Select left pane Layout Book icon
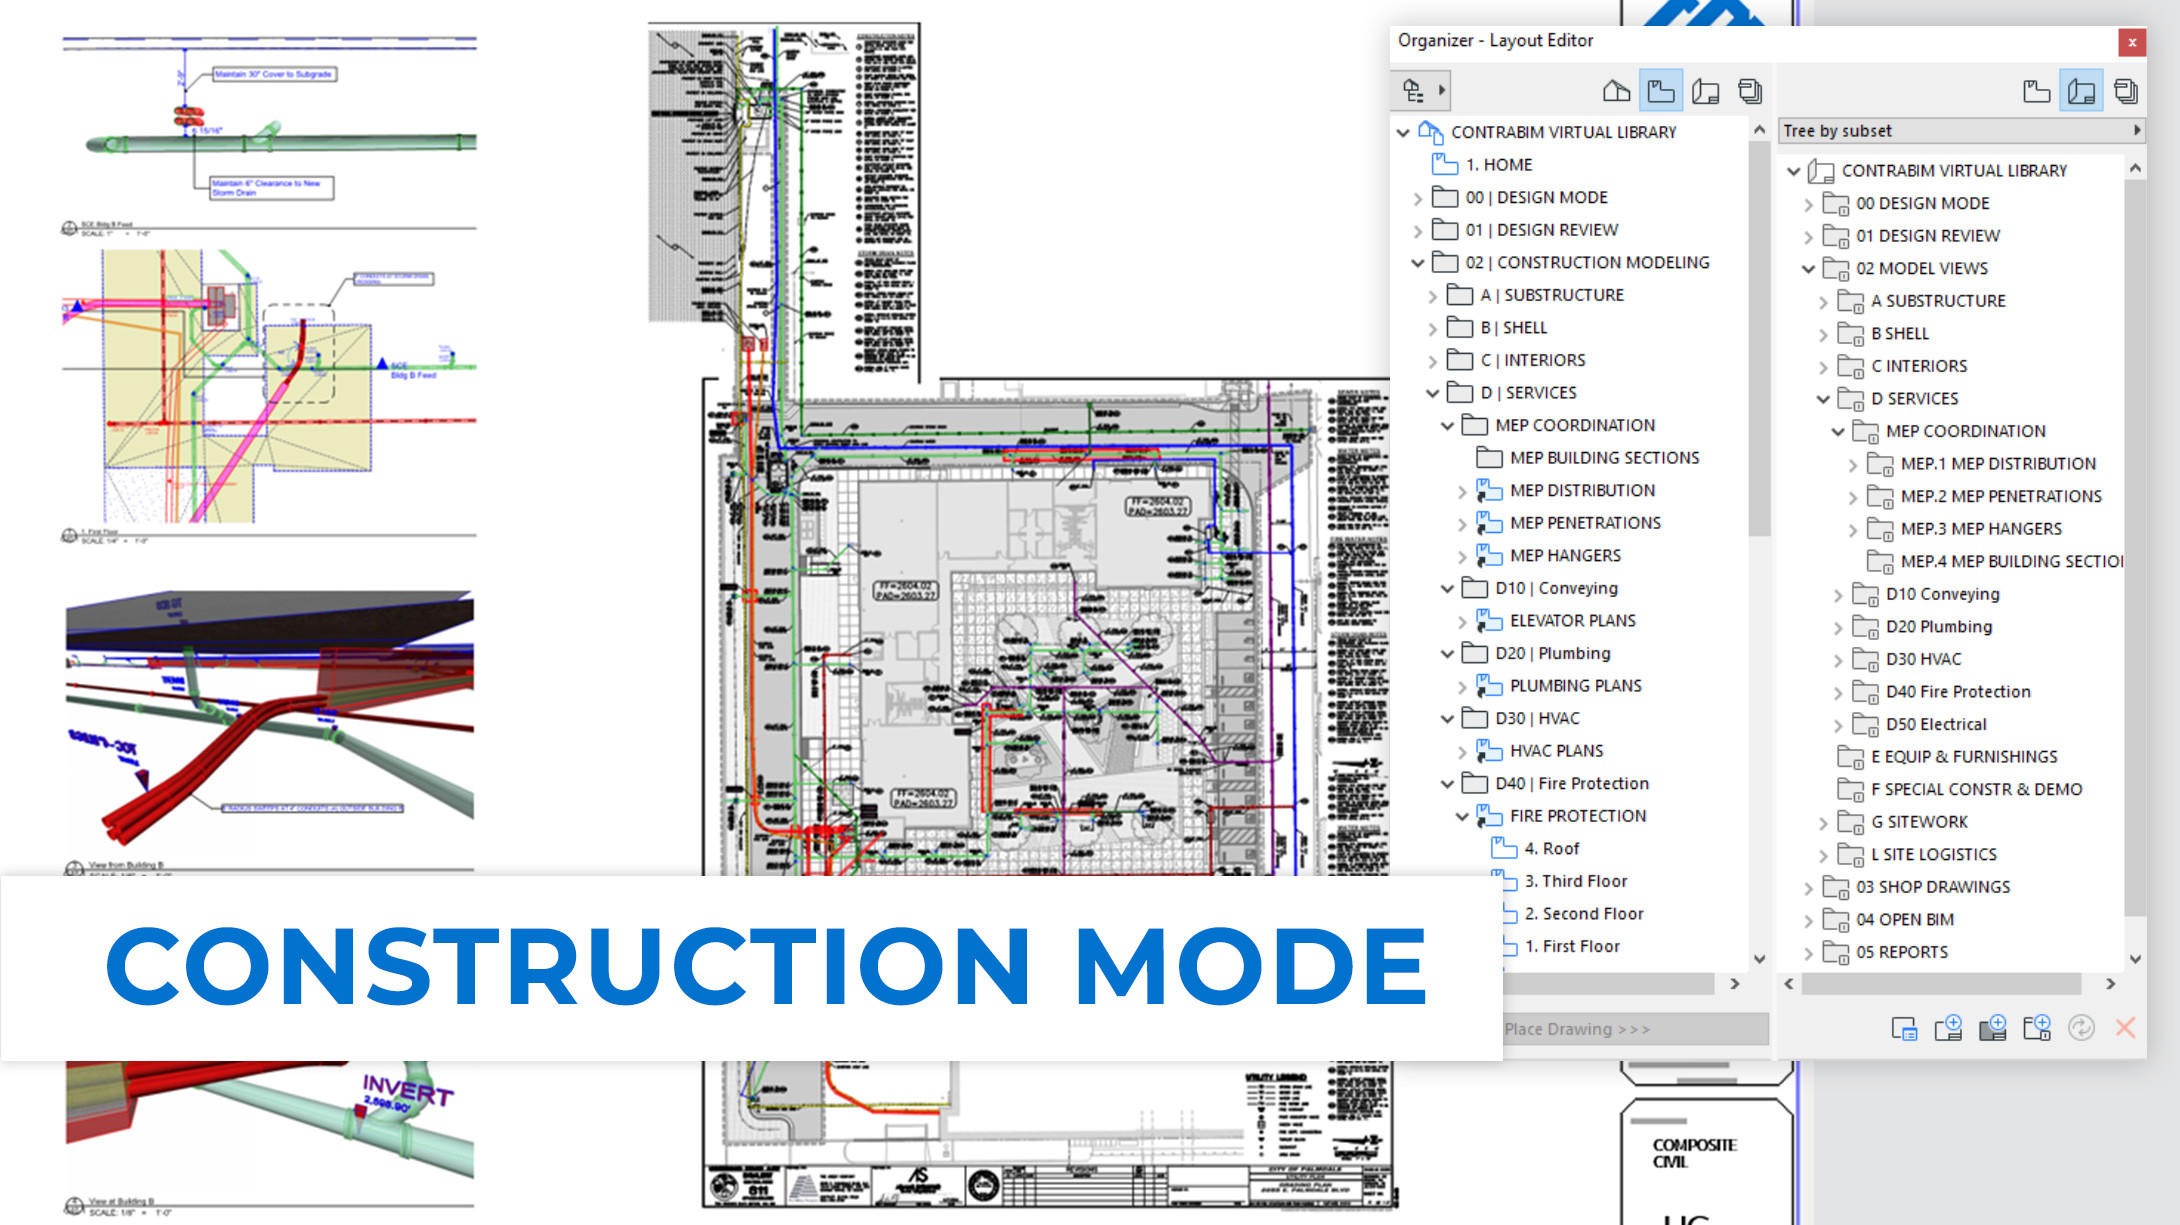The image size is (2180, 1225). pyautogui.click(x=1705, y=91)
